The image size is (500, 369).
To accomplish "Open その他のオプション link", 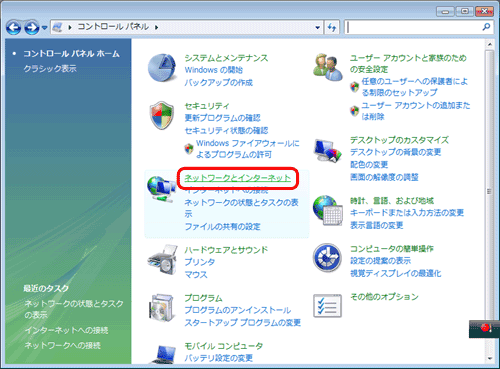I will coord(384,297).
